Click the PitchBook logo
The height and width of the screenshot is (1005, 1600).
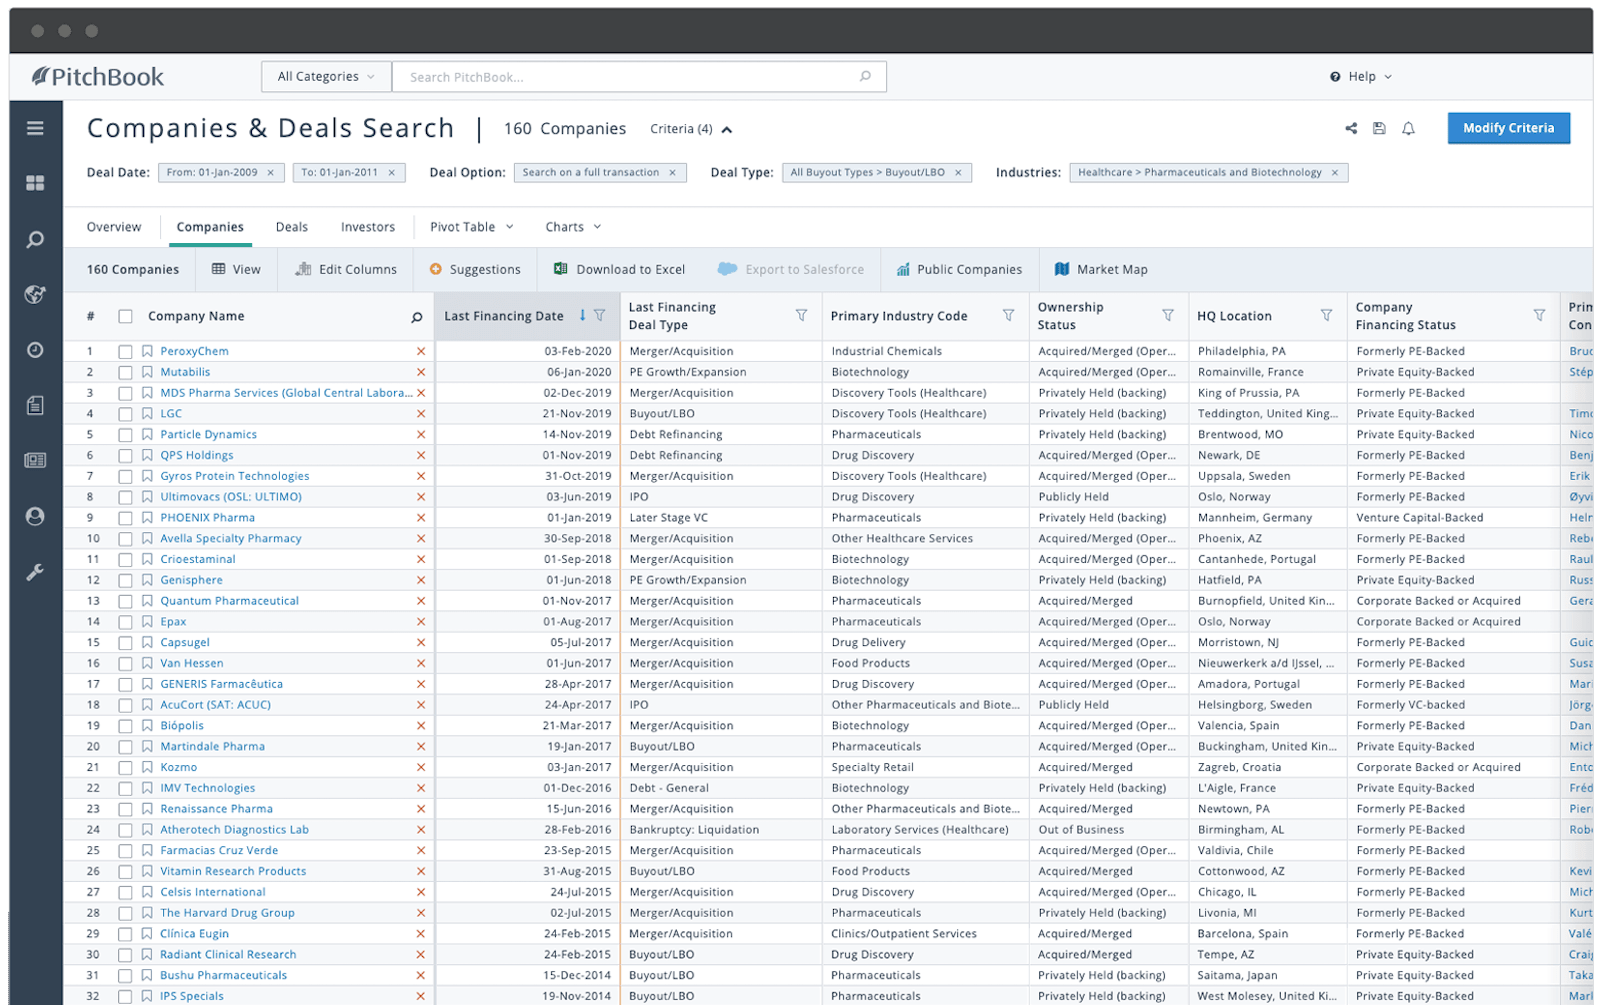97,77
